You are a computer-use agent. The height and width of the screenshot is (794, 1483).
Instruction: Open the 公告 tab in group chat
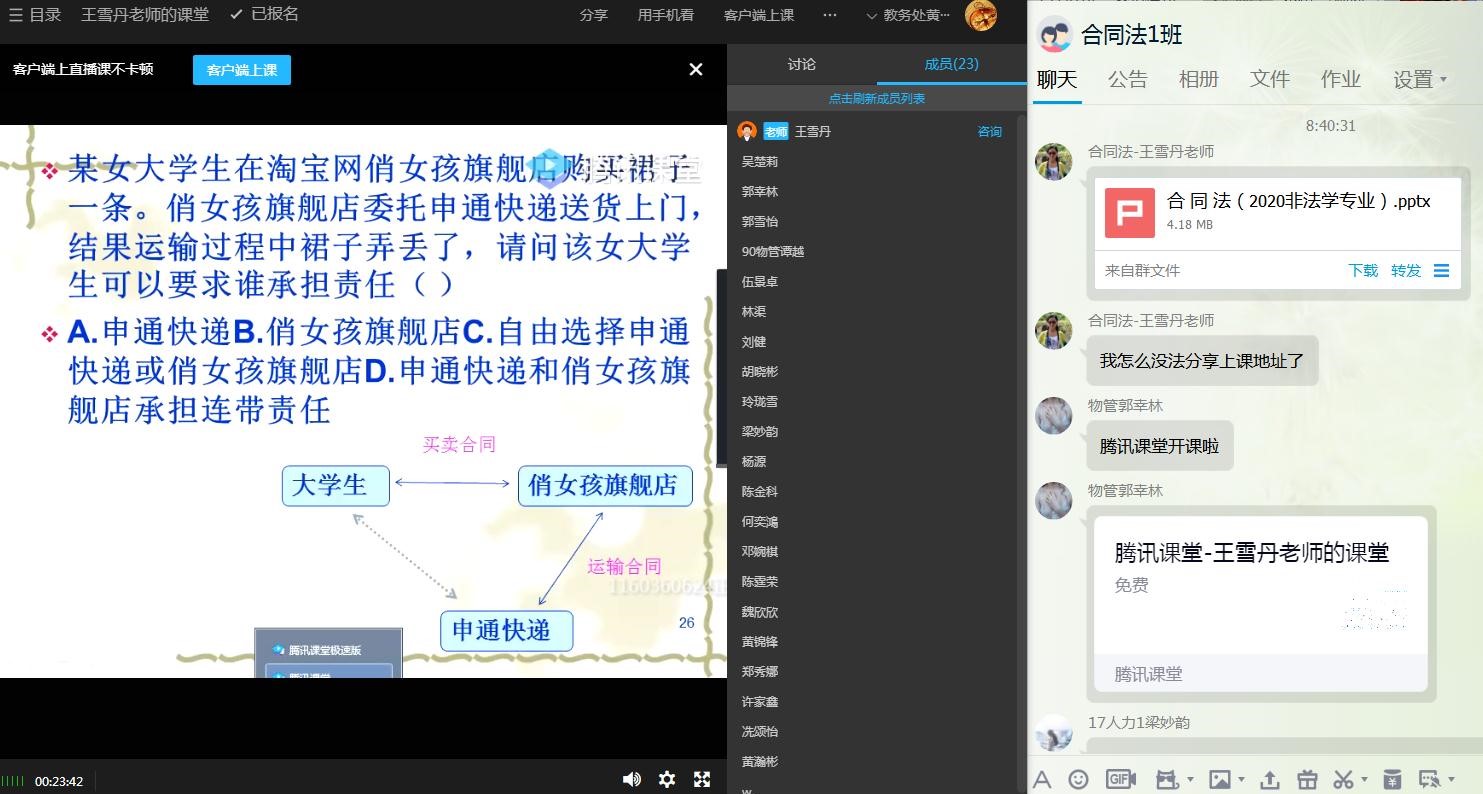coord(1127,80)
